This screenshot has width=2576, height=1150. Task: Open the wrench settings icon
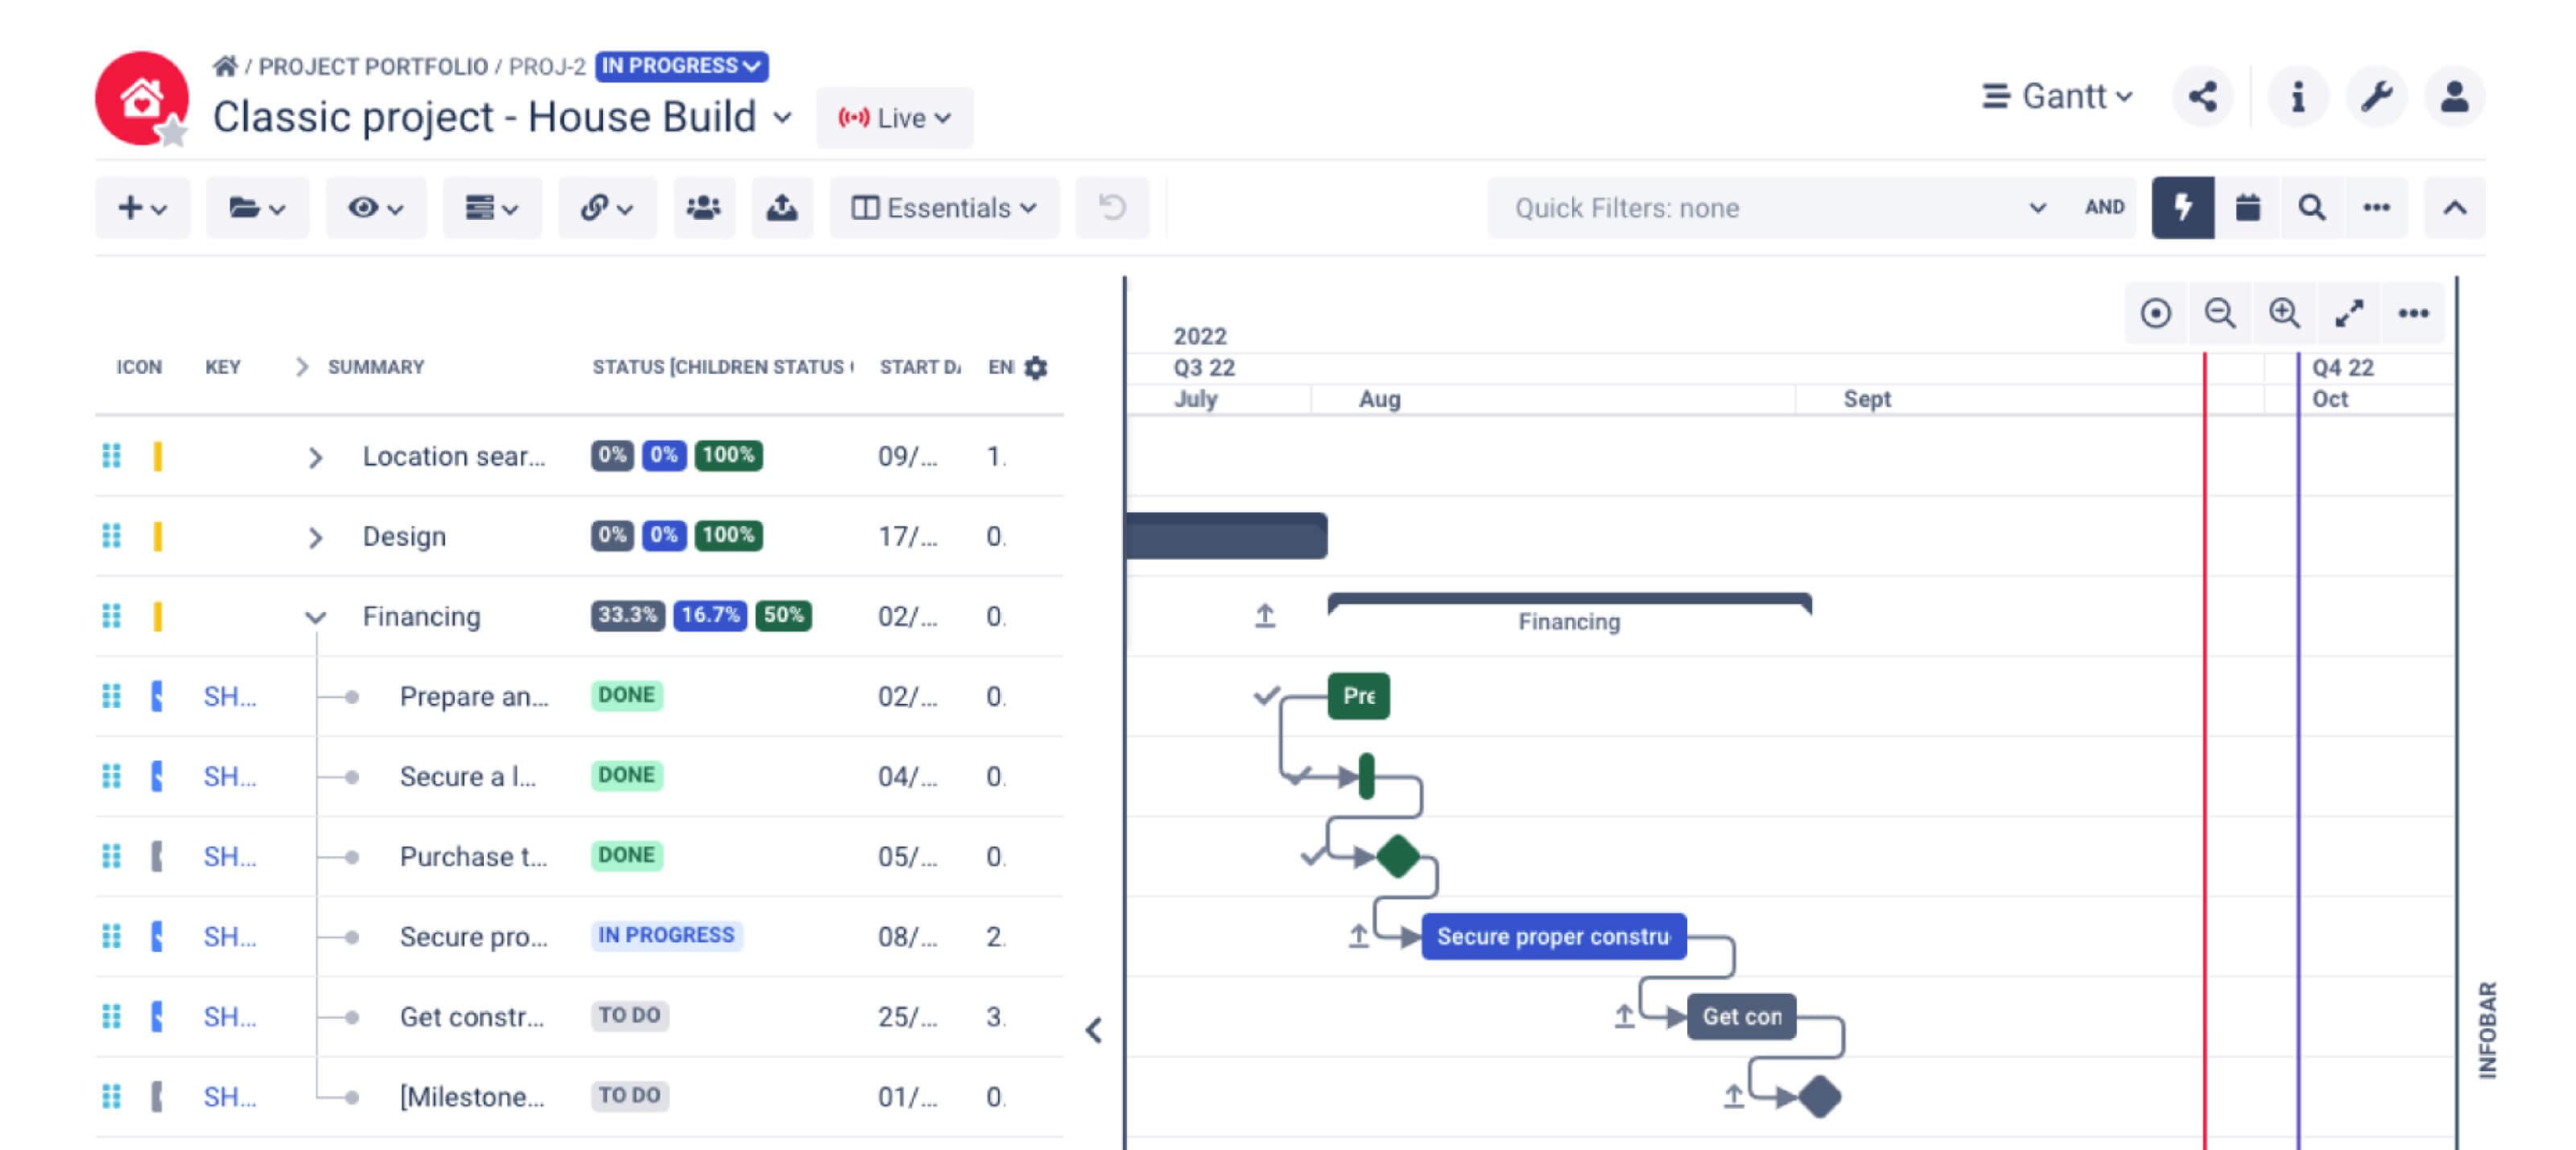coord(2377,97)
